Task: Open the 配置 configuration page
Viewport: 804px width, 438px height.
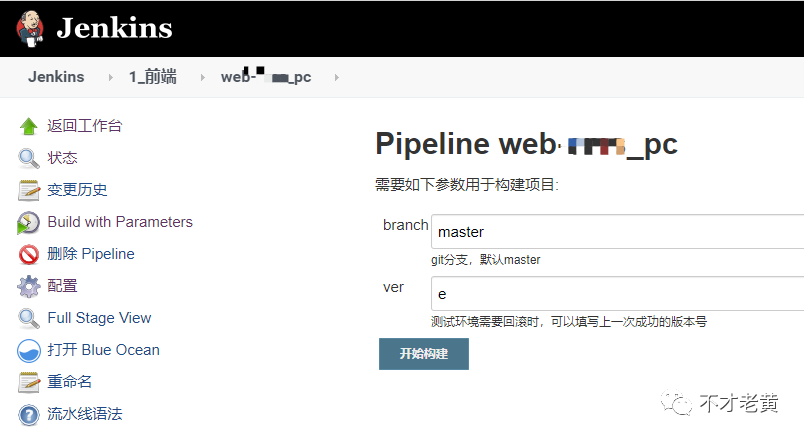Action: [62, 286]
